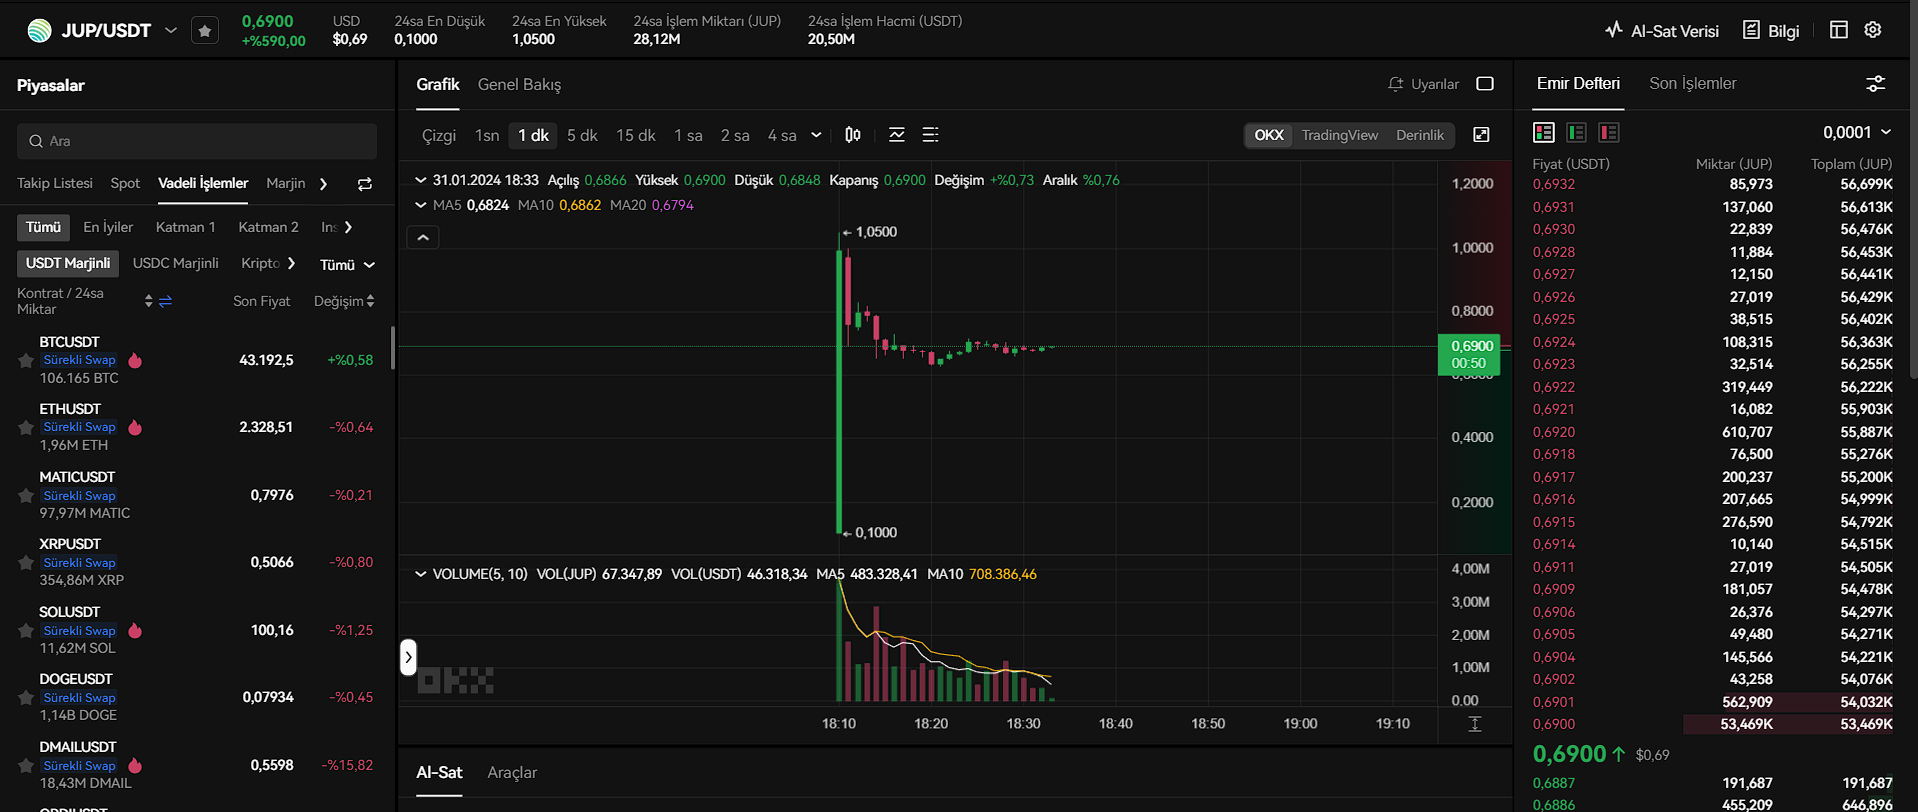The width and height of the screenshot is (1918, 812).
Task: Open the 0,0001 price precision dropdown
Action: pos(1856,133)
